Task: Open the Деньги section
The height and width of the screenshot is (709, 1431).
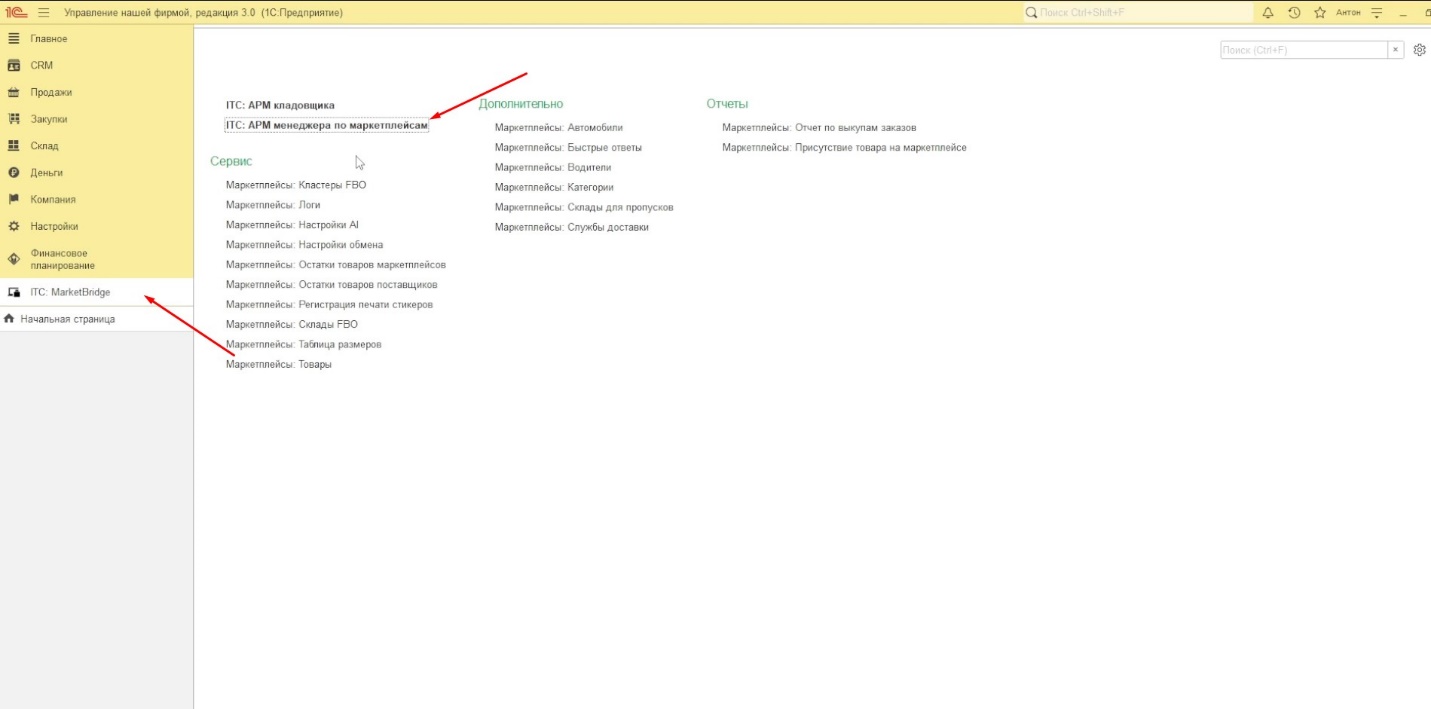Action: pyautogui.click(x=96, y=173)
